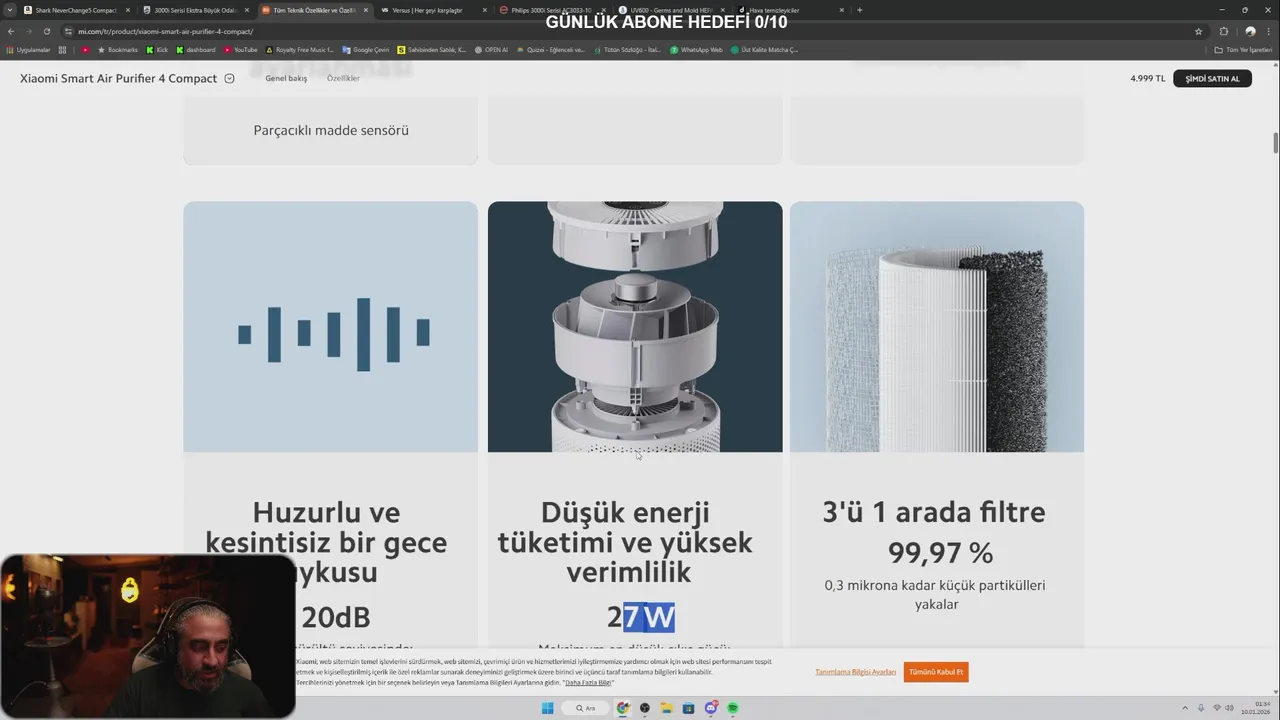Open the Tütün Sözlüğü bookmark
This screenshot has height=720, width=1280.
627,49
